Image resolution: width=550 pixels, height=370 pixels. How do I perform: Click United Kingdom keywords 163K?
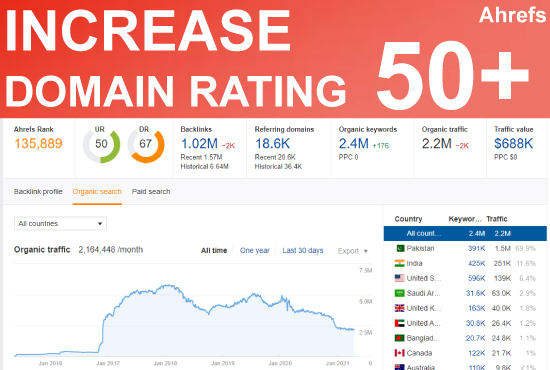(476, 308)
